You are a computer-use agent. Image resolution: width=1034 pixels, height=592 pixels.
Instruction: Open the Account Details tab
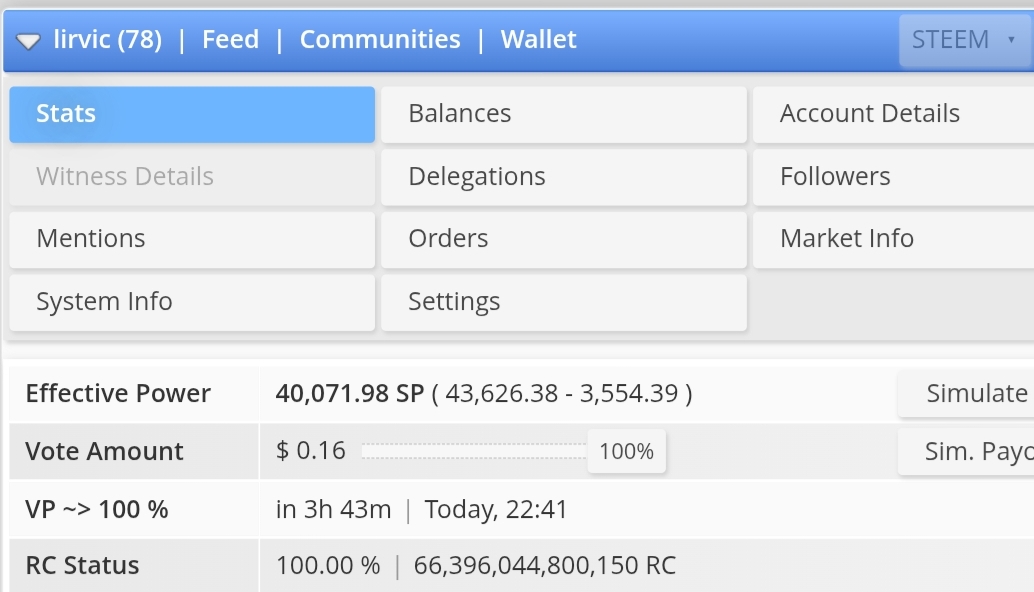tap(892, 114)
